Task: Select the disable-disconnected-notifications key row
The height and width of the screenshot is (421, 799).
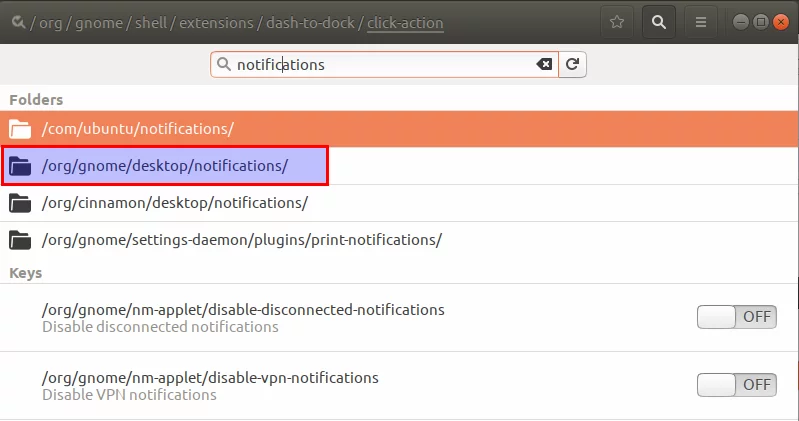Action: [x=400, y=318]
